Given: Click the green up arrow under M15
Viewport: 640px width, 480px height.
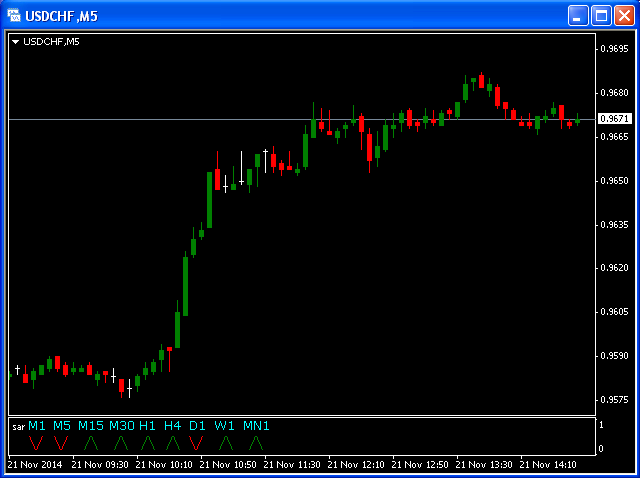Looking at the screenshot, I should click(91, 442).
